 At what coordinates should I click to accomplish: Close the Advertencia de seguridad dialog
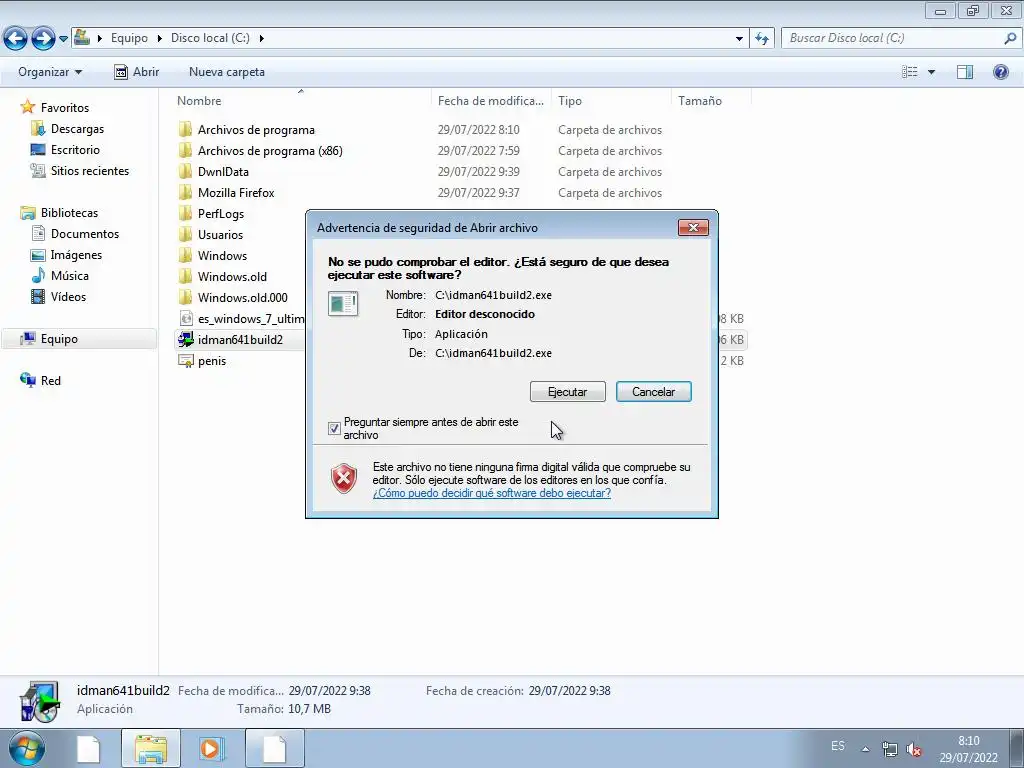(693, 227)
